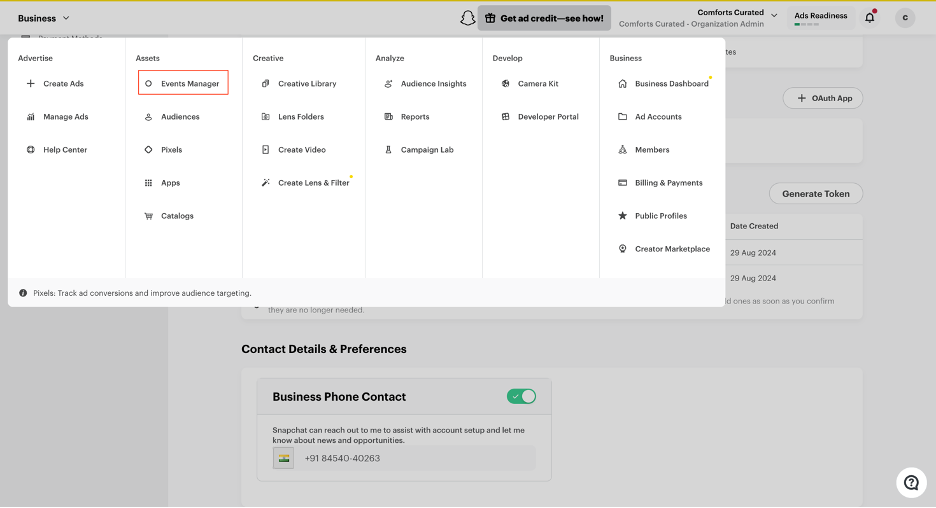The image size is (936, 508).
Task: Expand the Comforts Curated organization chevron
Action: (774, 16)
